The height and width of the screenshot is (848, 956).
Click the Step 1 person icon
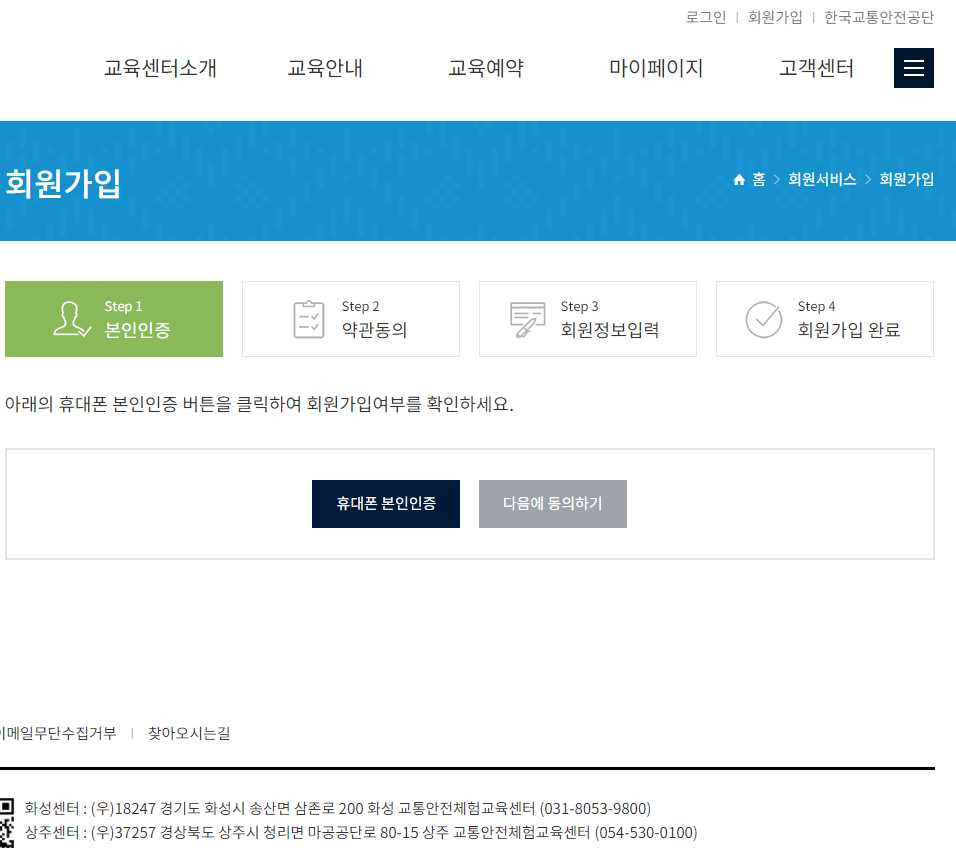[72, 319]
